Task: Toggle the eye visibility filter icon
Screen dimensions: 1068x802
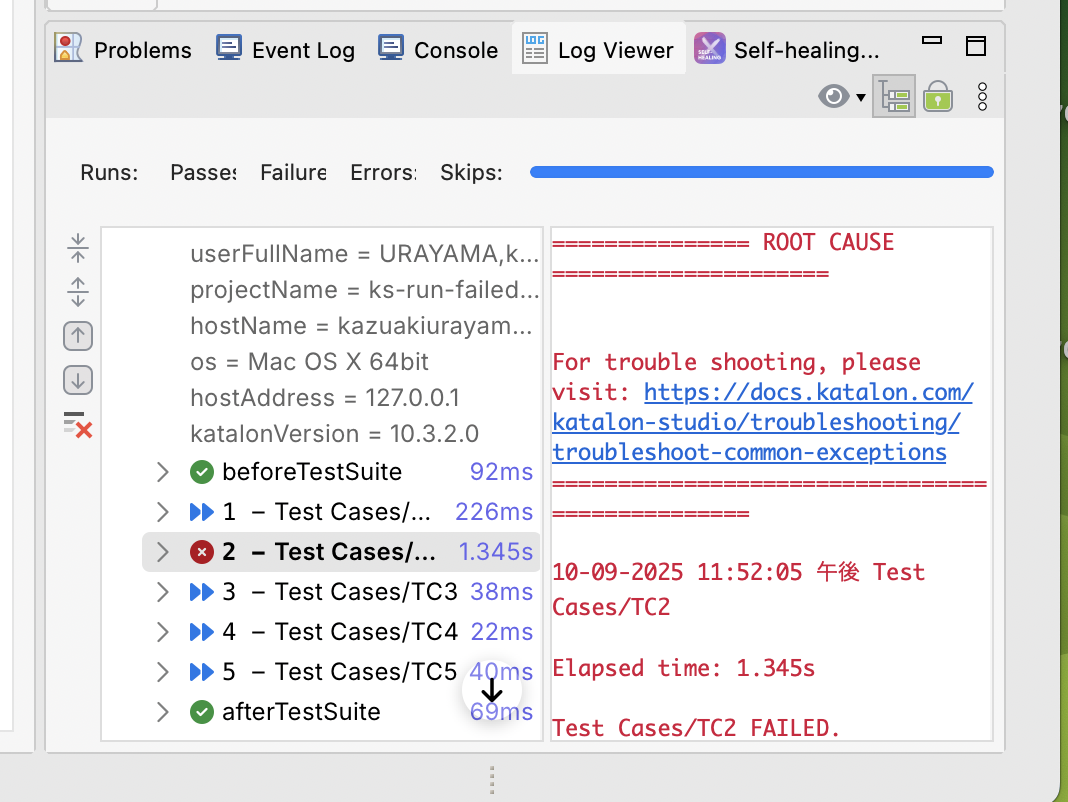Action: coord(832,97)
